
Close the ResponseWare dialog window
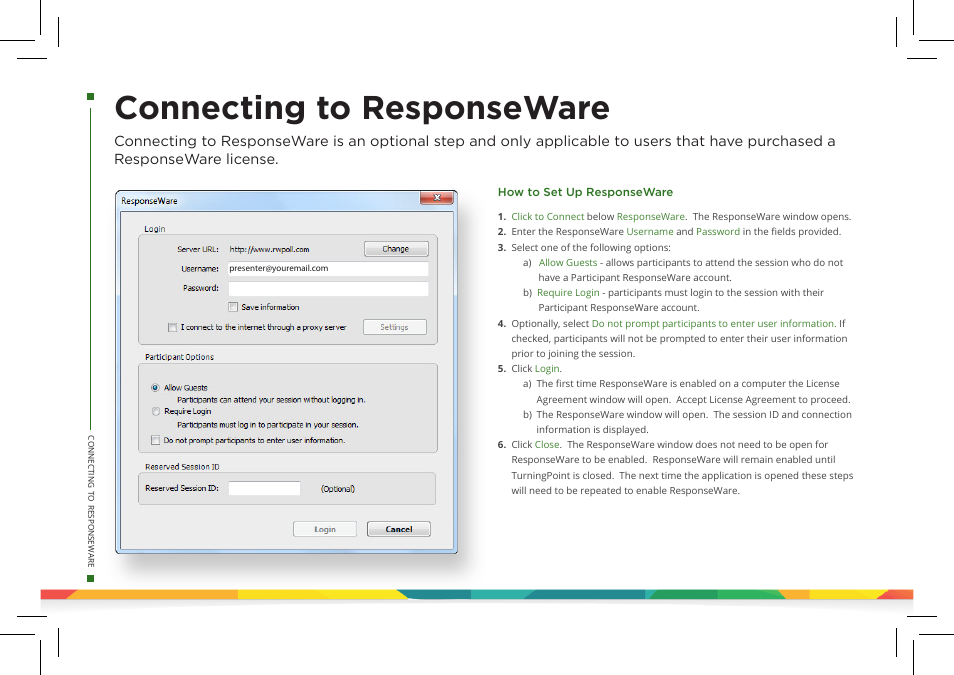[437, 198]
